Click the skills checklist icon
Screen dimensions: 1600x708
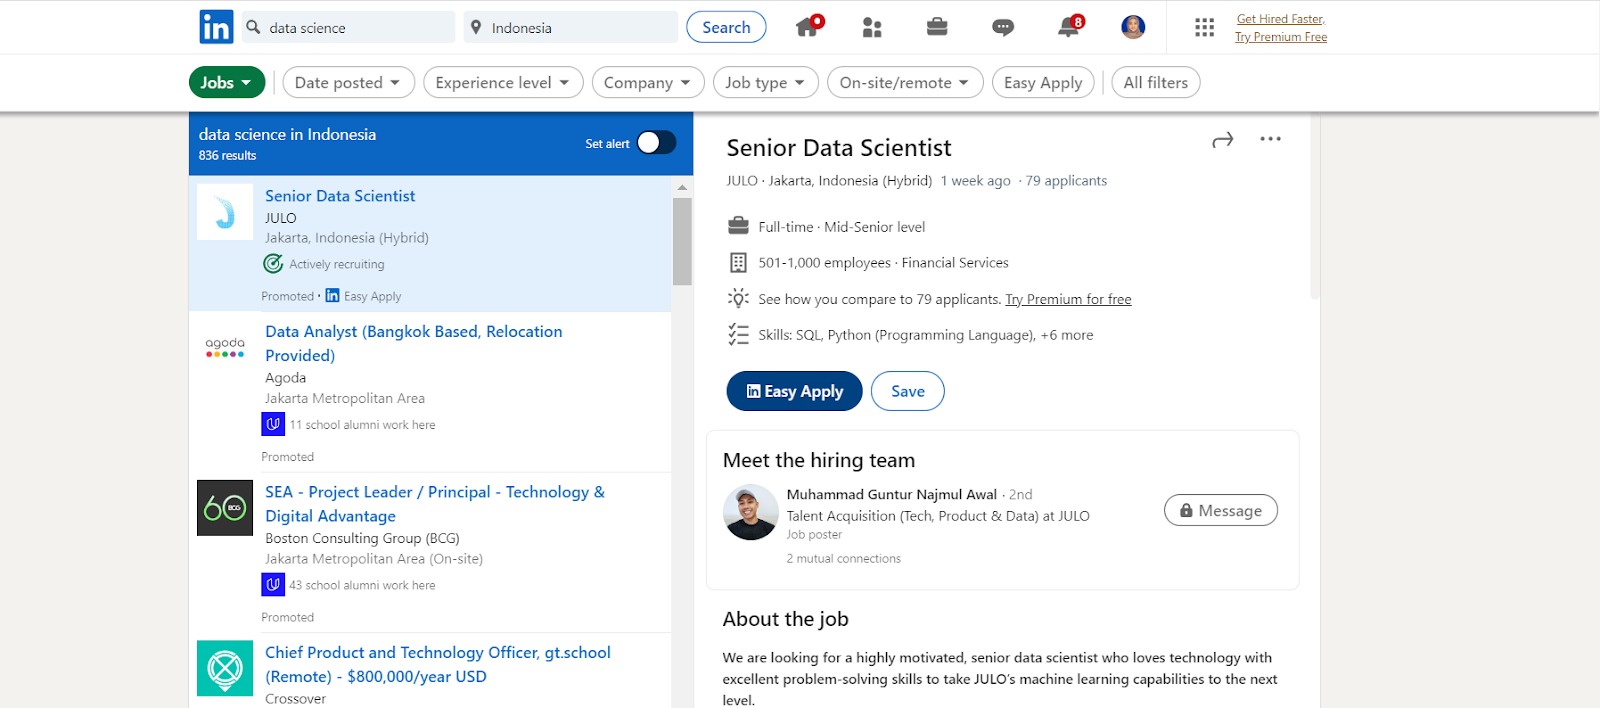[738, 335]
